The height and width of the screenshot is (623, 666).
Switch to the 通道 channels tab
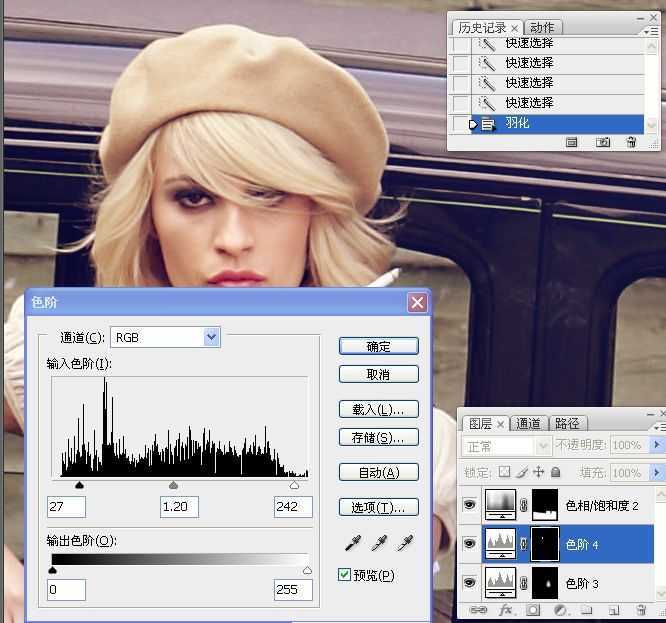click(528, 423)
